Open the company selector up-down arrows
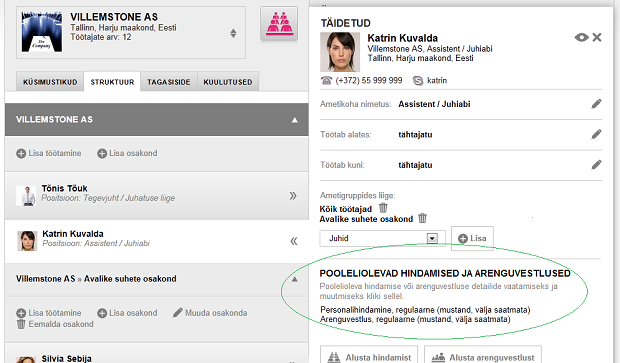This screenshot has width=620, height=363. tap(233, 33)
